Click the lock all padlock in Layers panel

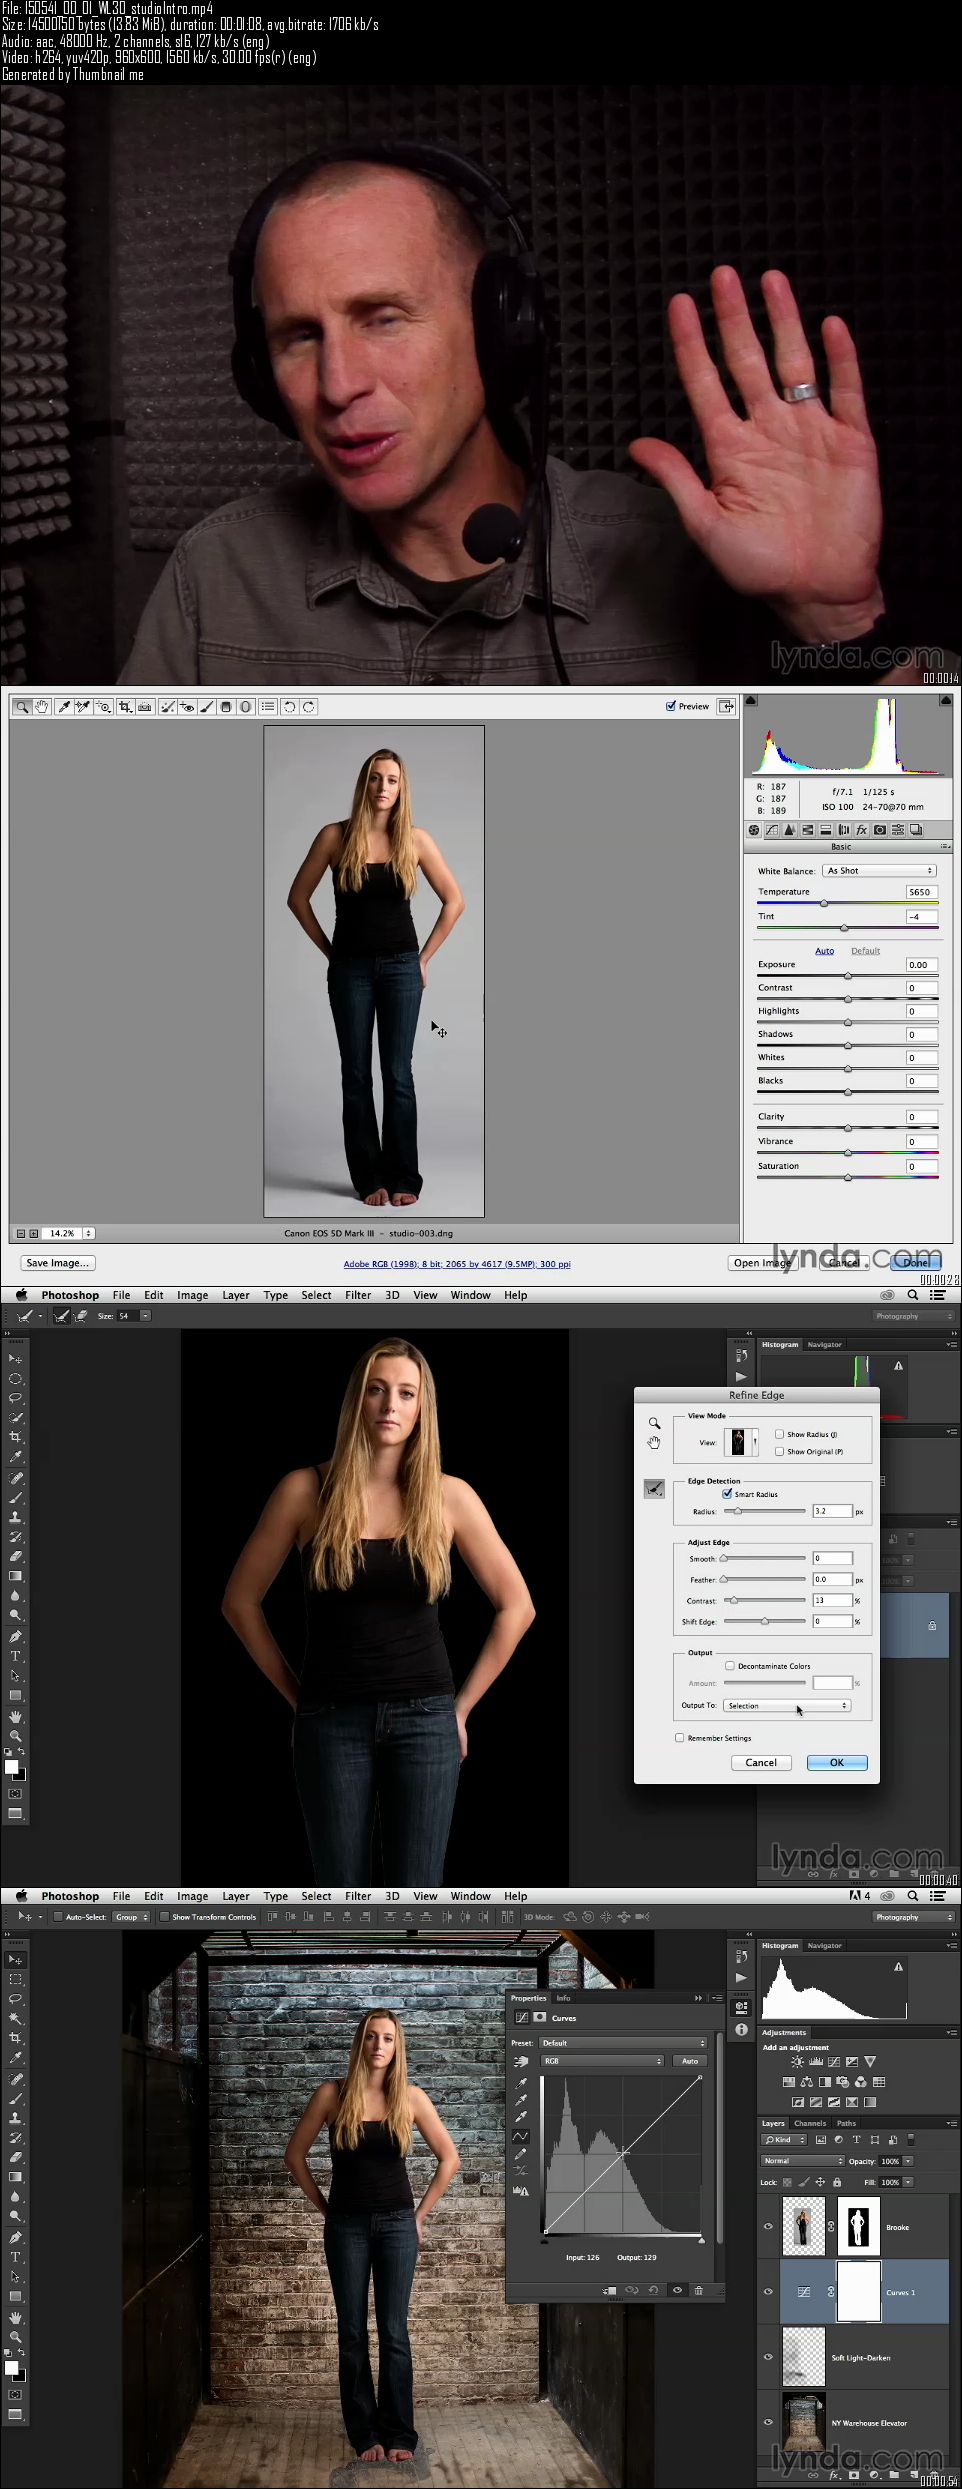837,2182
